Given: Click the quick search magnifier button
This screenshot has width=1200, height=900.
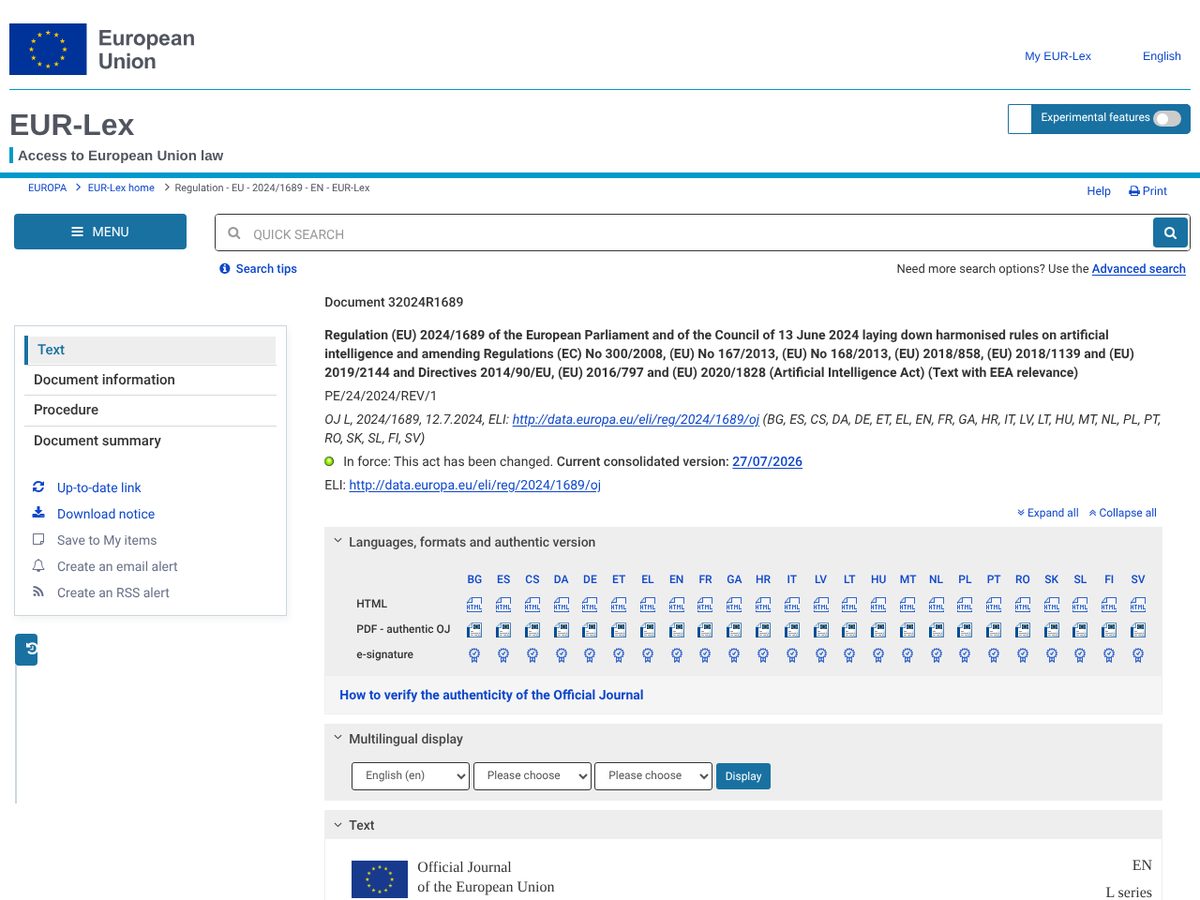Looking at the screenshot, I should (x=1170, y=233).
